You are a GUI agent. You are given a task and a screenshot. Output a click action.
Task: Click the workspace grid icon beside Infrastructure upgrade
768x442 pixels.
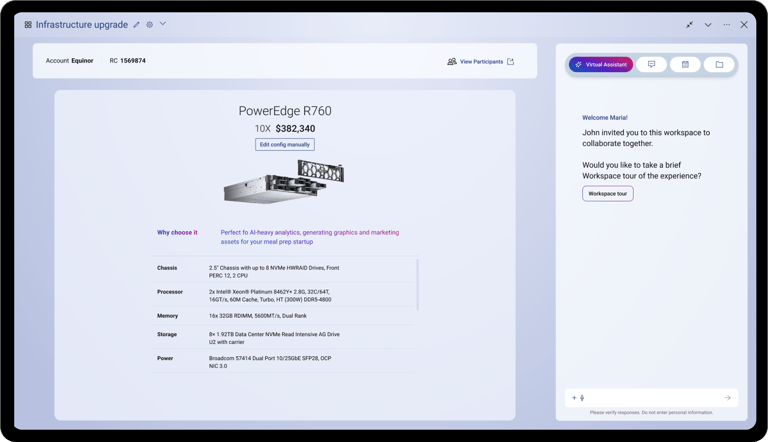(28, 25)
